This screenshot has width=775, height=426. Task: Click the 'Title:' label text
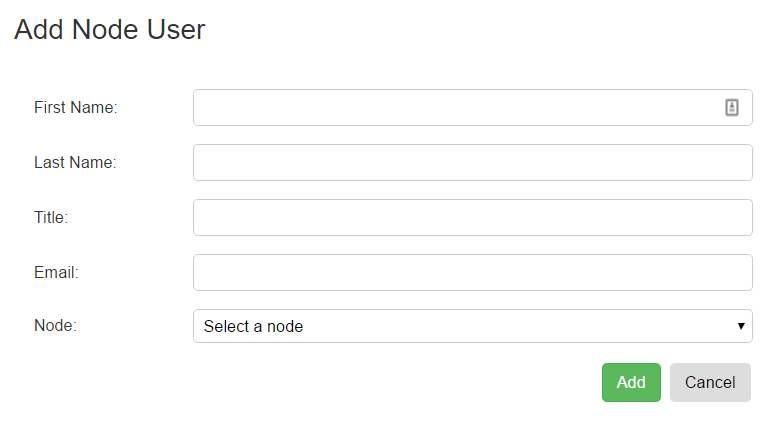(51, 217)
